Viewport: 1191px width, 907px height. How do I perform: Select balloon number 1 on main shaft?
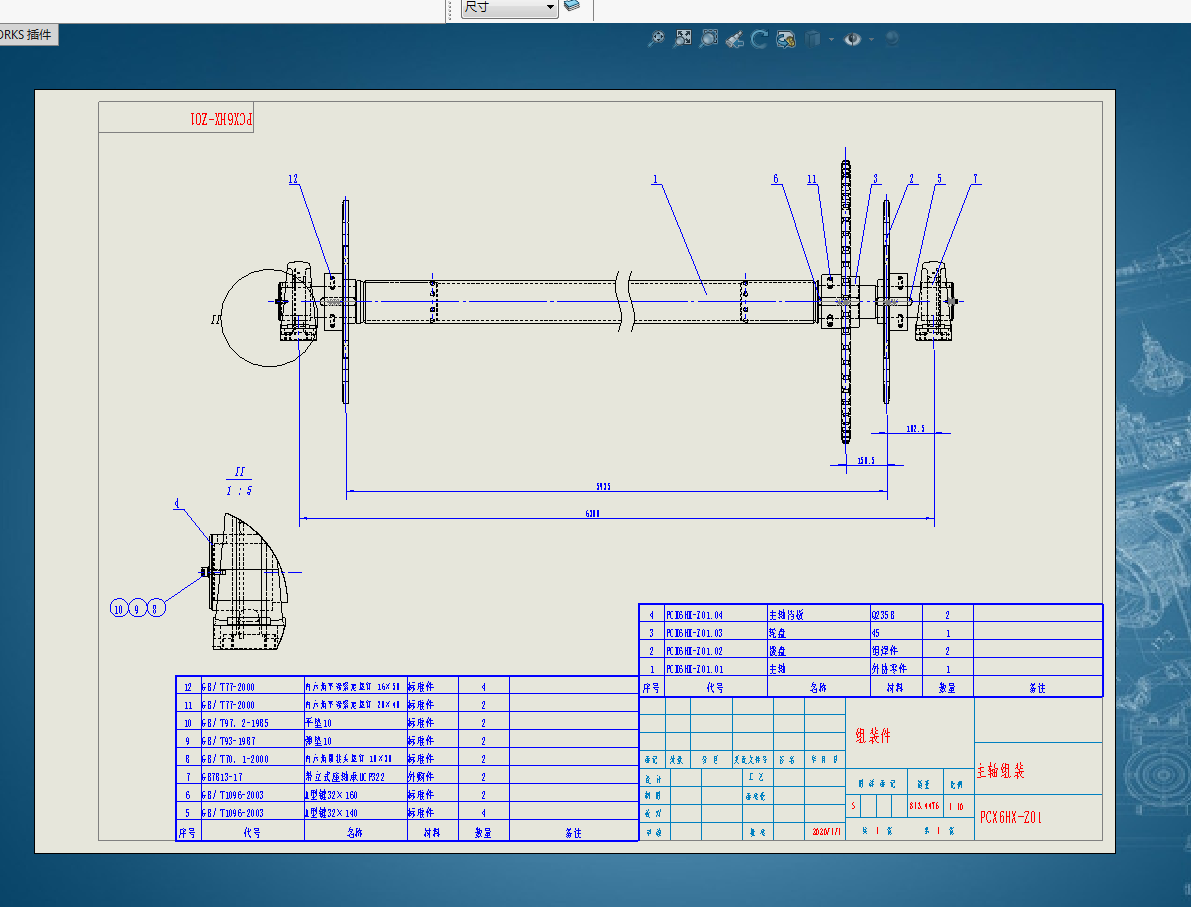[x=655, y=180]
